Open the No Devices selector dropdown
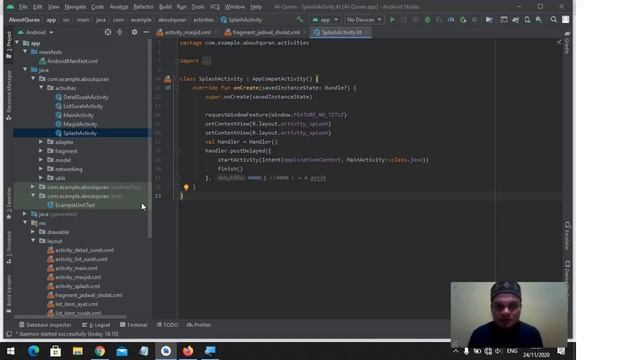The image size is (640, 360). (364, 20)
